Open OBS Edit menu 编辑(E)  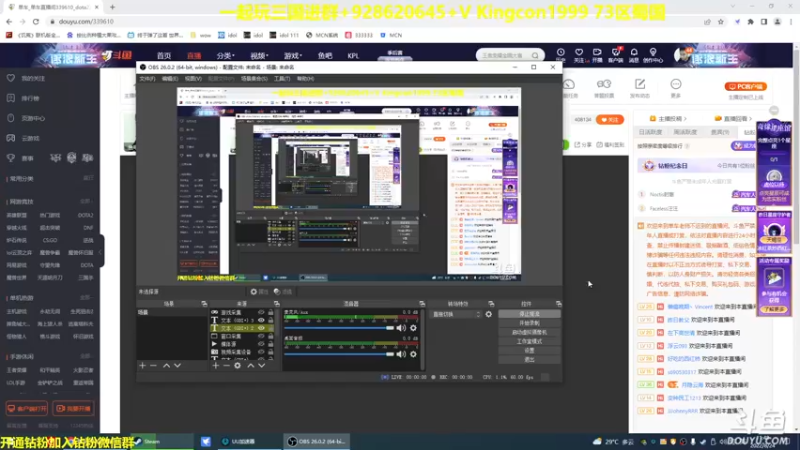tap(170, 79)
